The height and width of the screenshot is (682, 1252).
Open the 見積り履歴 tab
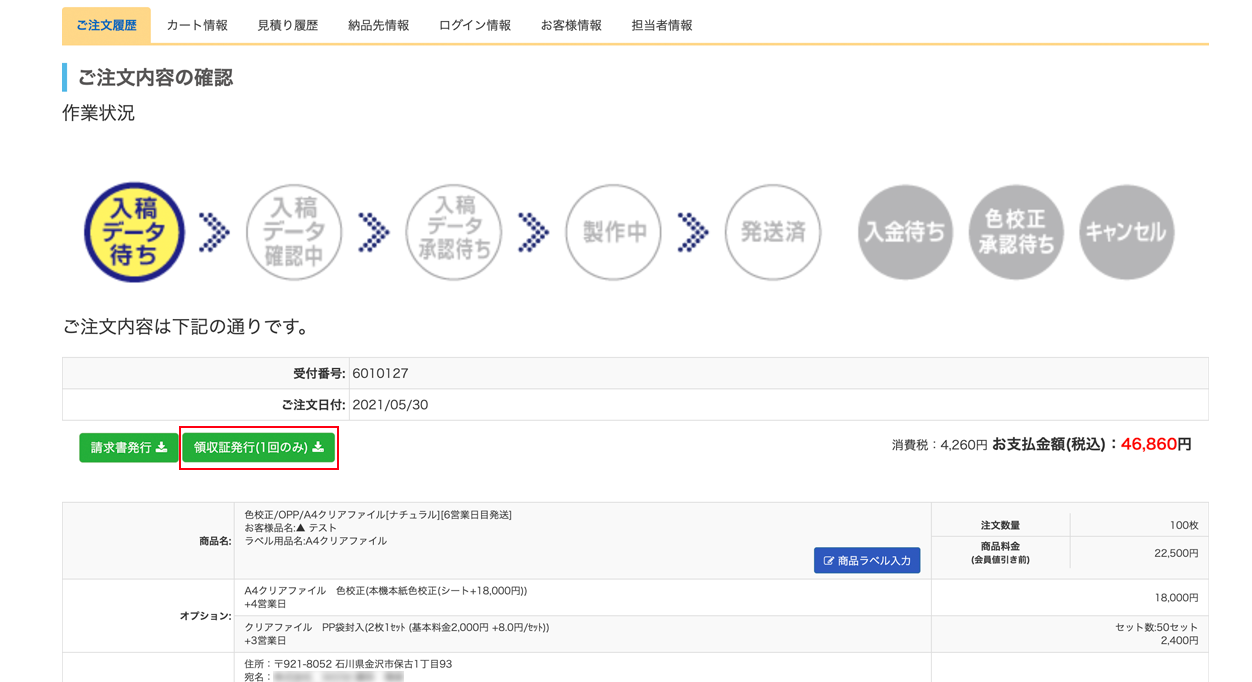(x=287, y=25)
